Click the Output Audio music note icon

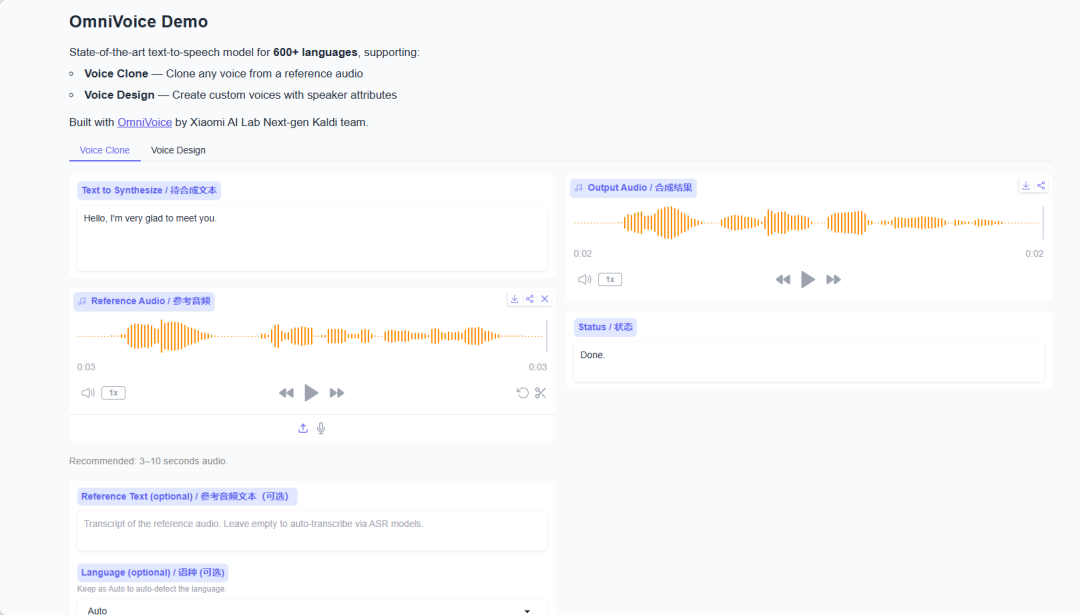click(579, 188)
